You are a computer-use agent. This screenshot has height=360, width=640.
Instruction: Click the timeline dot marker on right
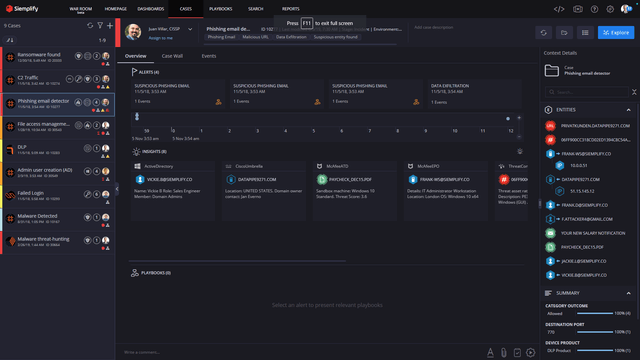coord(508,119)
